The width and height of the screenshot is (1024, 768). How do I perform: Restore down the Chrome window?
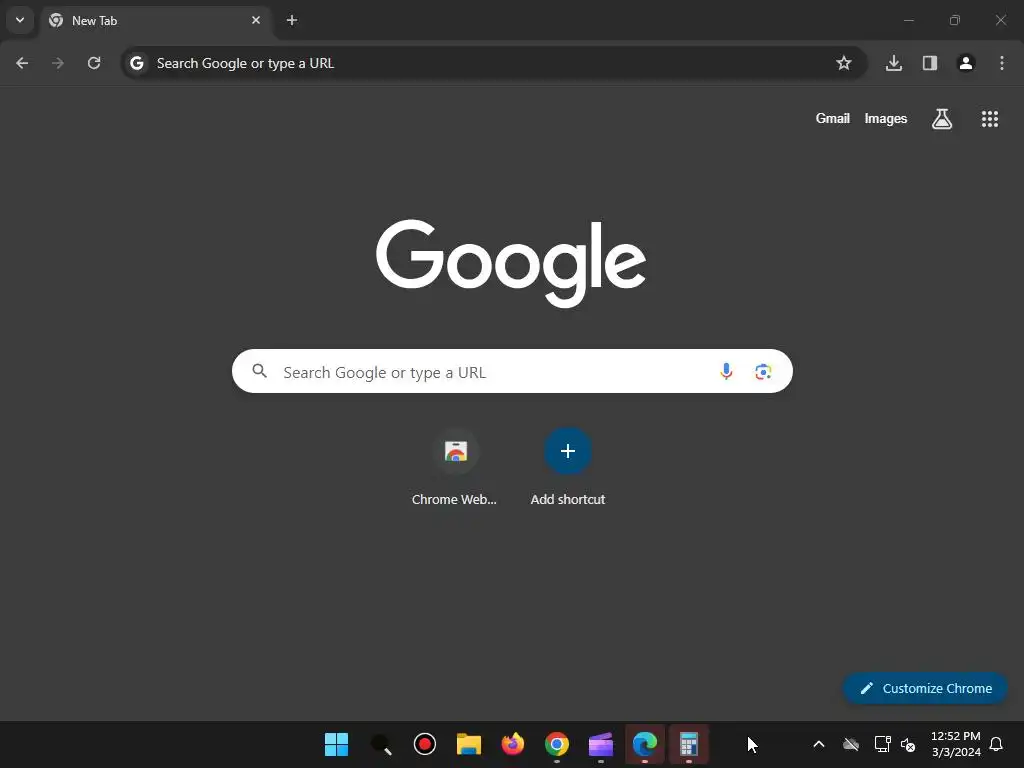(x=955, y=20)
